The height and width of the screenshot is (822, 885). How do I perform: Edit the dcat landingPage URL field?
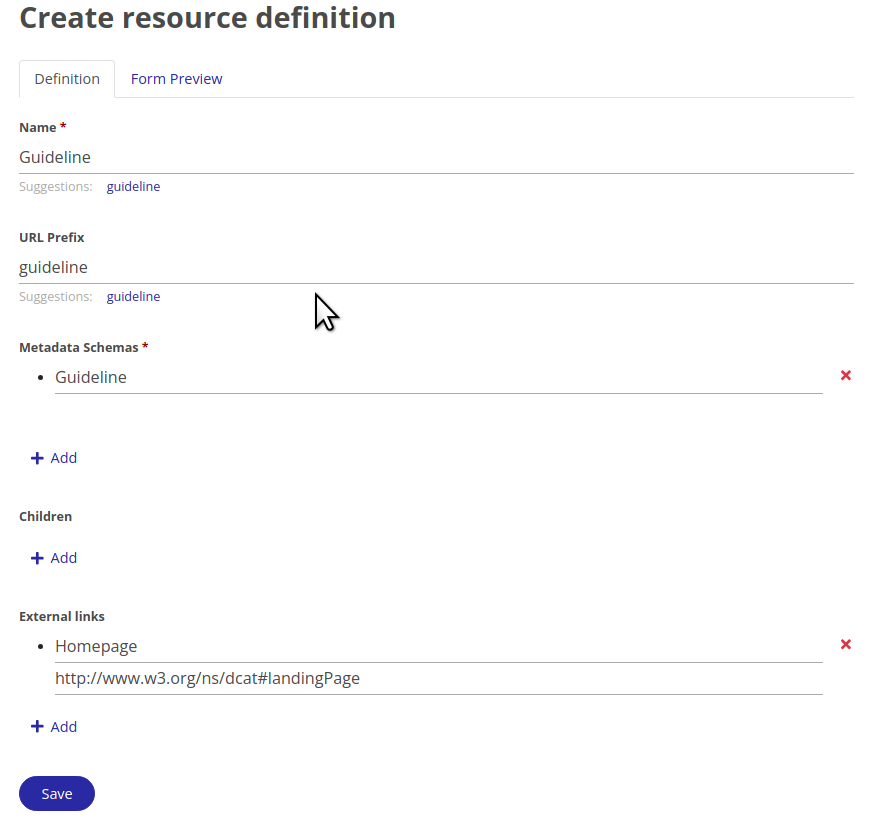(439, 679)
